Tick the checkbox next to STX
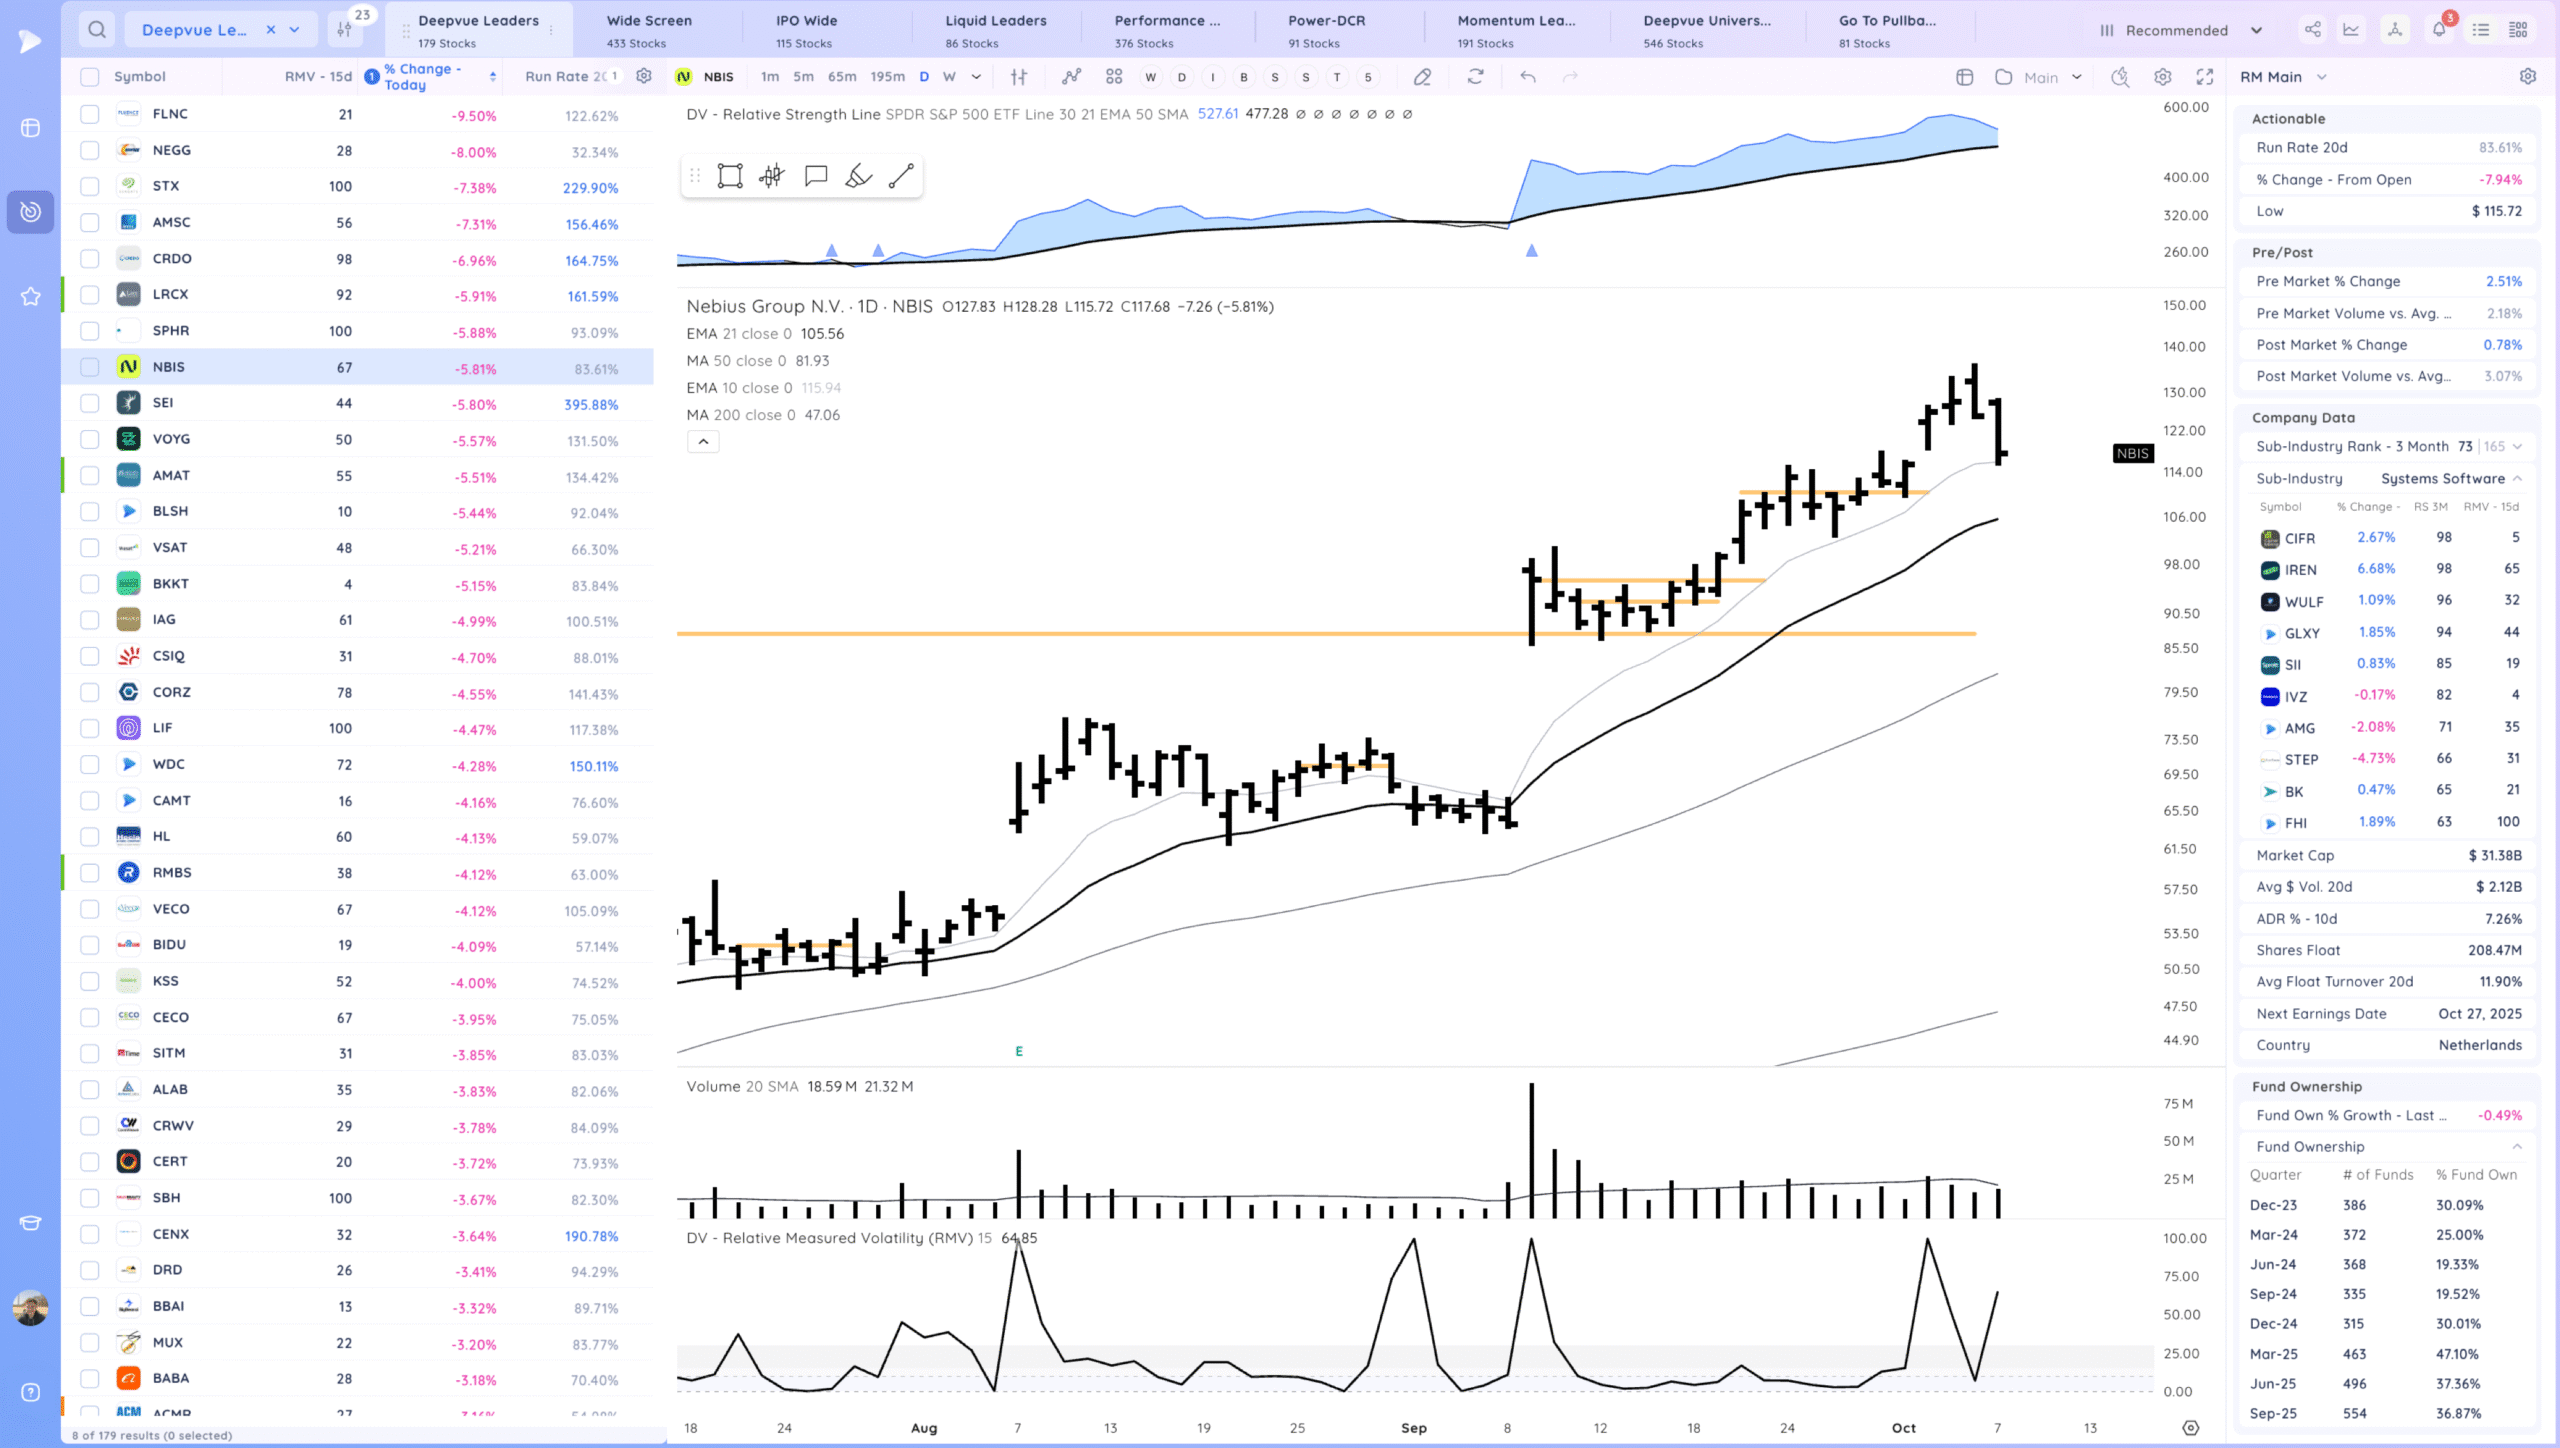2560x1448 pixels. (x=90, y=186)
